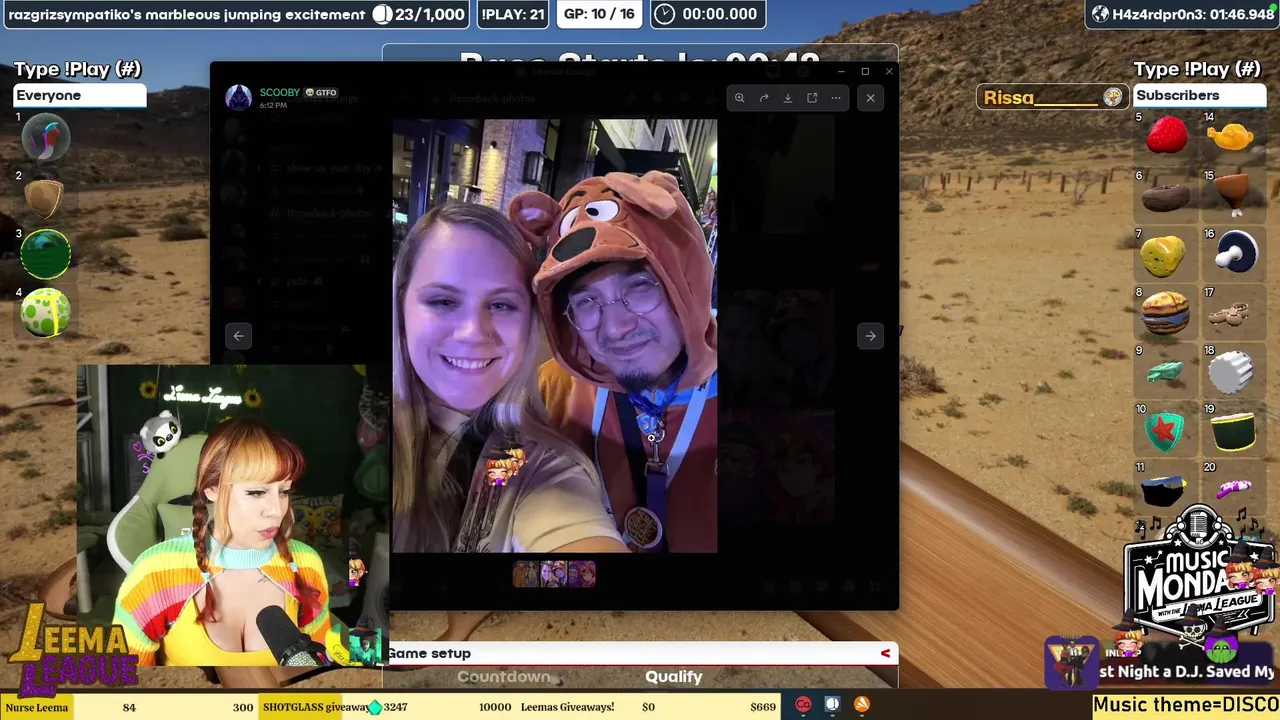
Task: Click the SCOOBY username
Action: [x=279, y=92]
